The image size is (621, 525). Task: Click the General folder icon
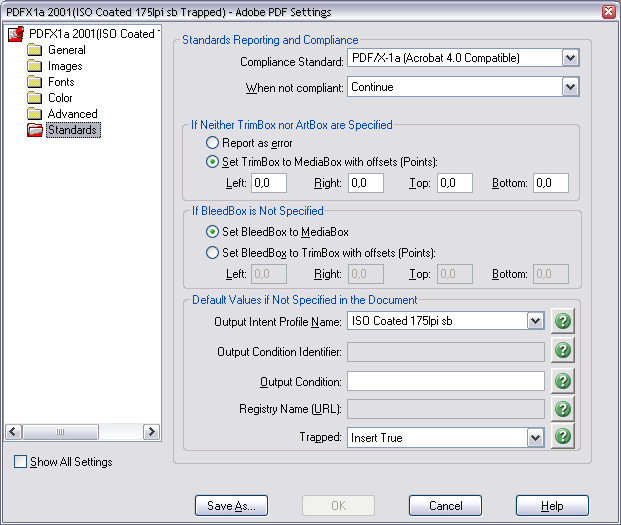[x=34, y=50]
